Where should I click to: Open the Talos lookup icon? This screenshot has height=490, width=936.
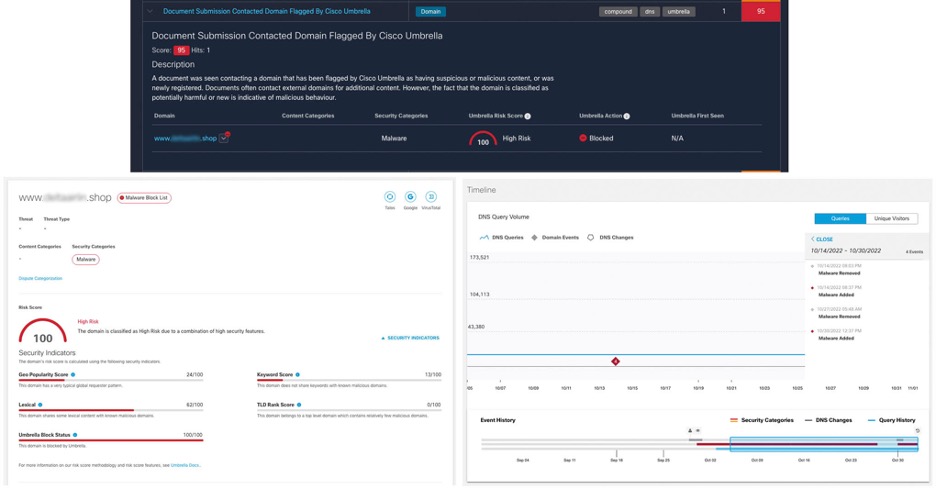[390, 197]
